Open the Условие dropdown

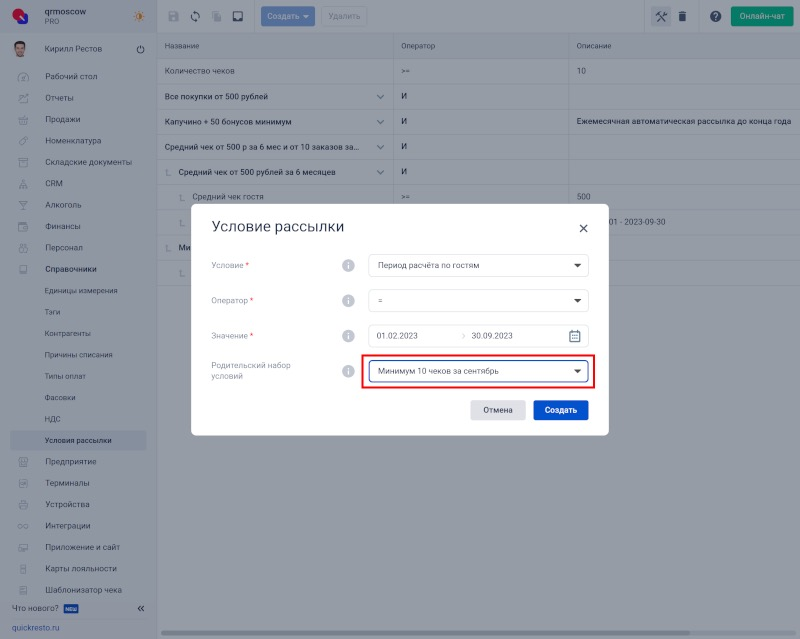[x=478, y=265]
